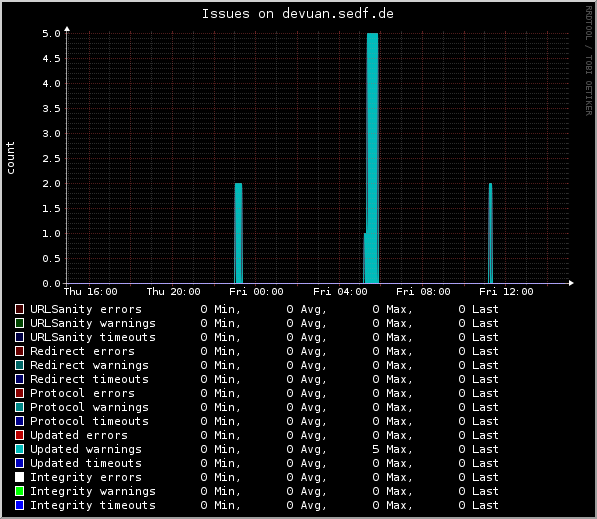597x519 pixels.
Task: Click the Integrity warnings green legend swatch
Action: click(x=19, y=491)
